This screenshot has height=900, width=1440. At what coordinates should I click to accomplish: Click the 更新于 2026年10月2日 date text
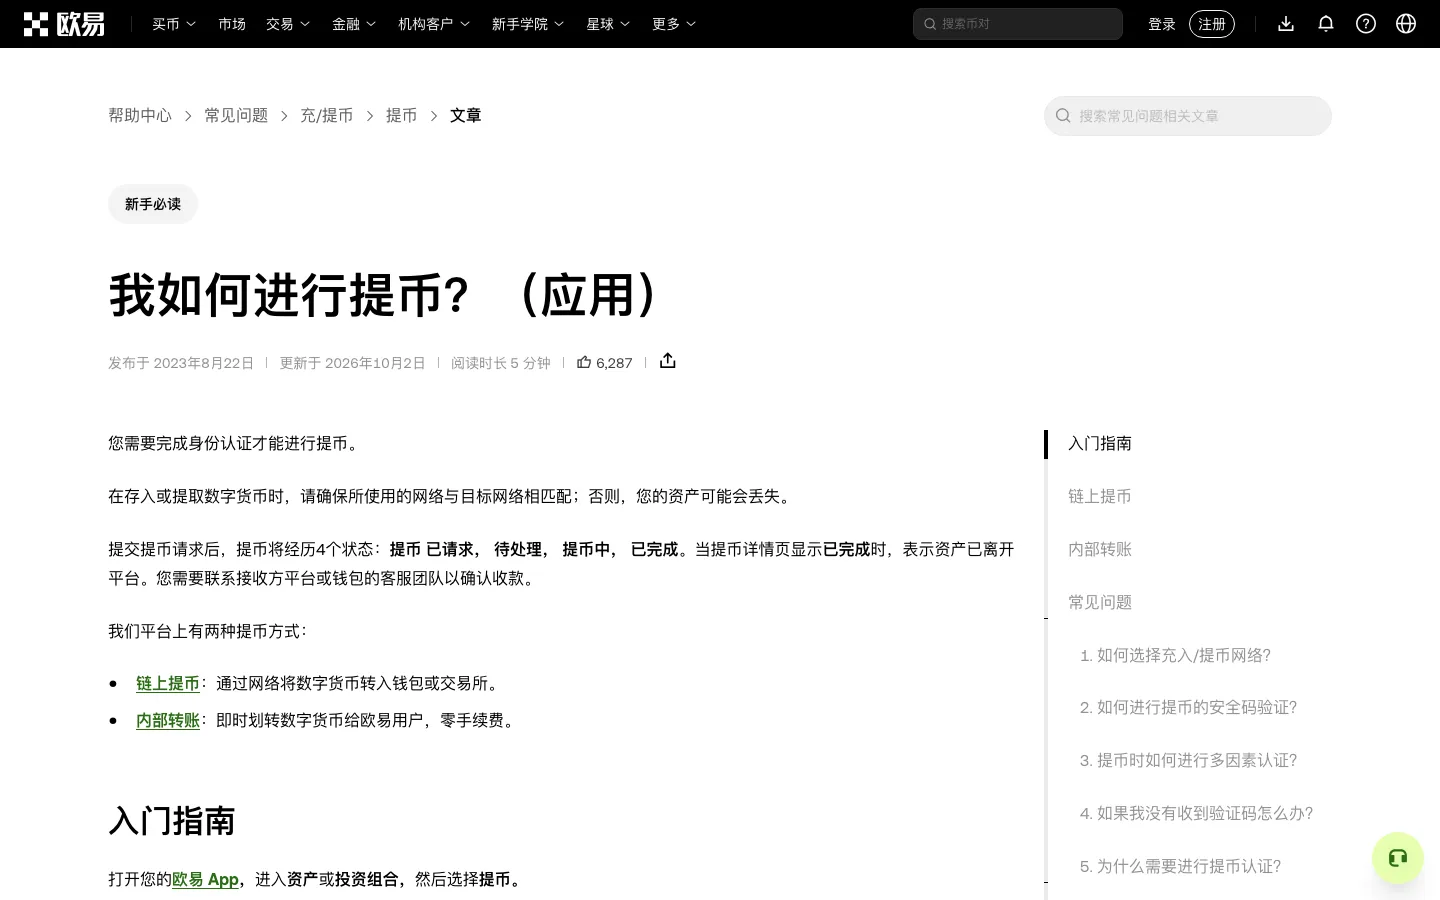[x=352, y=363]
